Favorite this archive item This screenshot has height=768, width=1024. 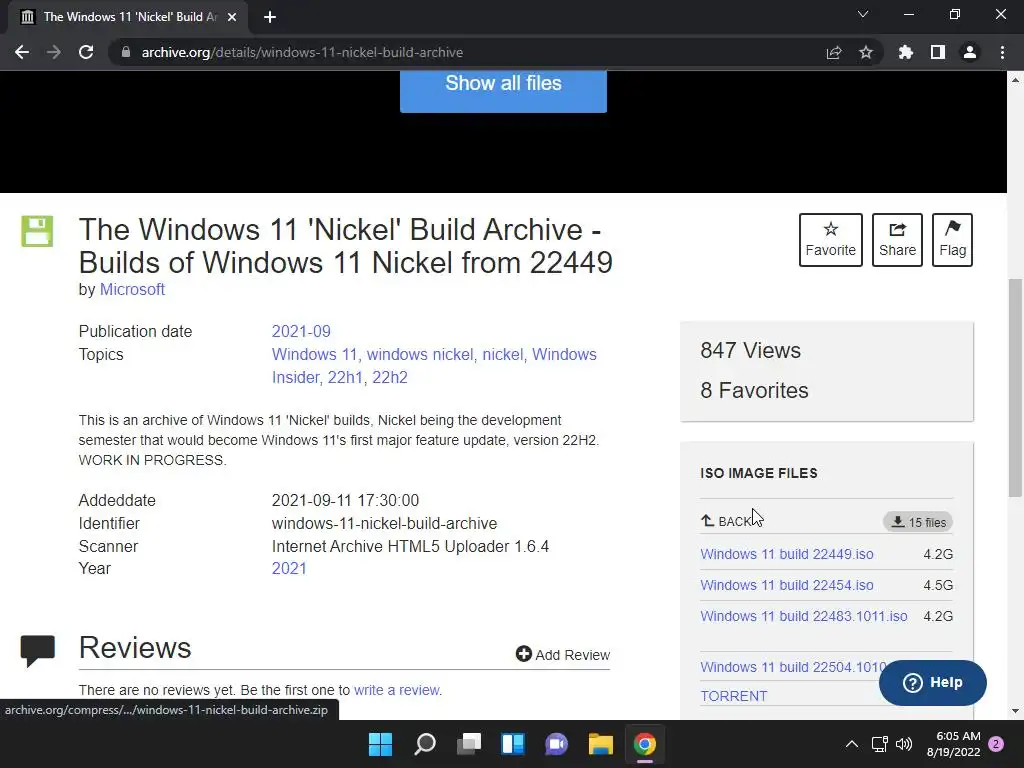click(x=831, y=240)
